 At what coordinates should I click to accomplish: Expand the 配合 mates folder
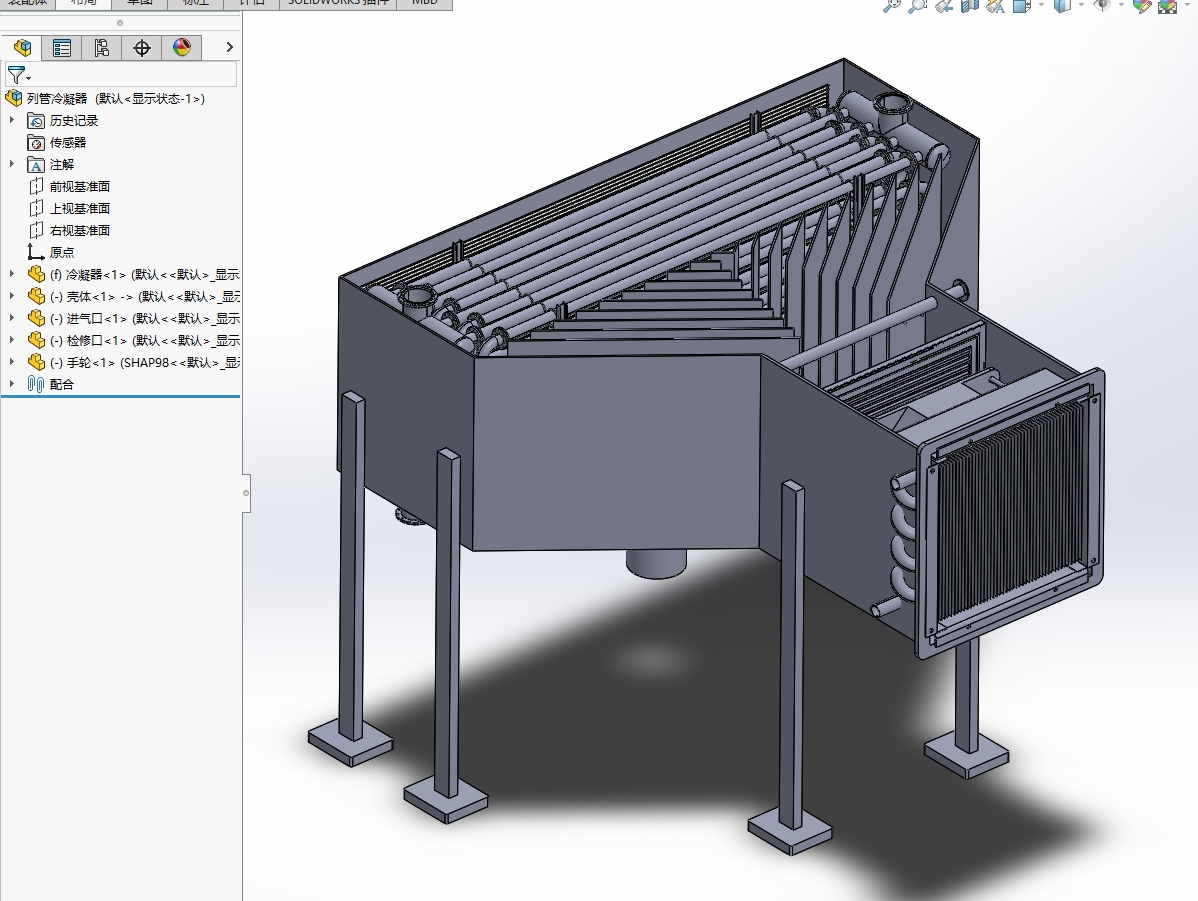pyautogui.click(x=11, y=384)
